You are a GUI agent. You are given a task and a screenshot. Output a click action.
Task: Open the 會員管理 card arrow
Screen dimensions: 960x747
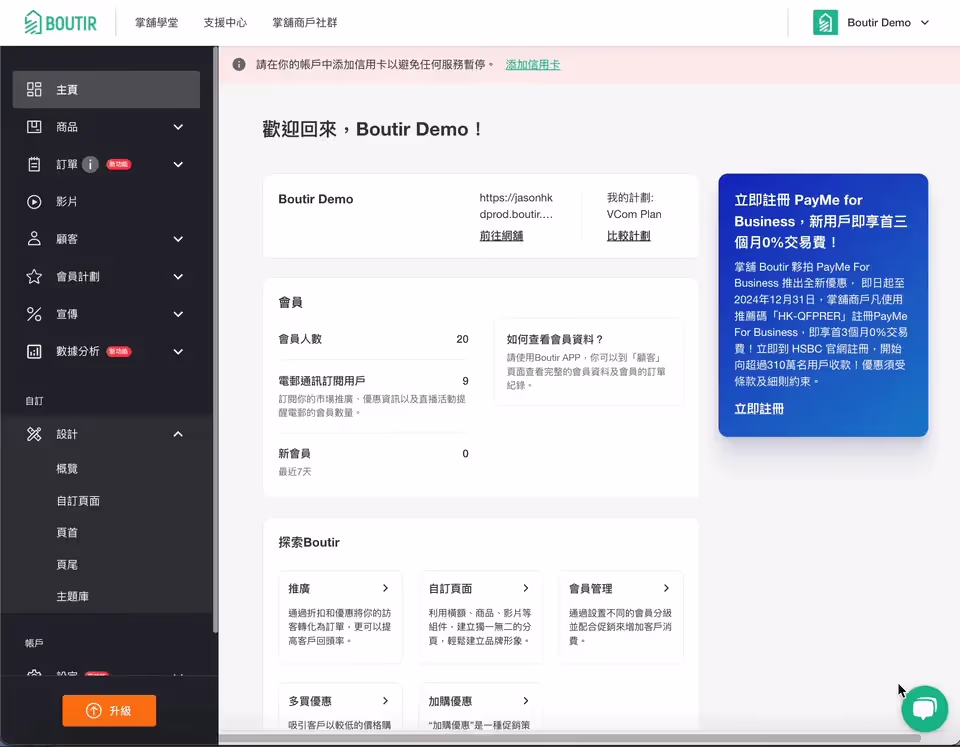tap(666, 588)
